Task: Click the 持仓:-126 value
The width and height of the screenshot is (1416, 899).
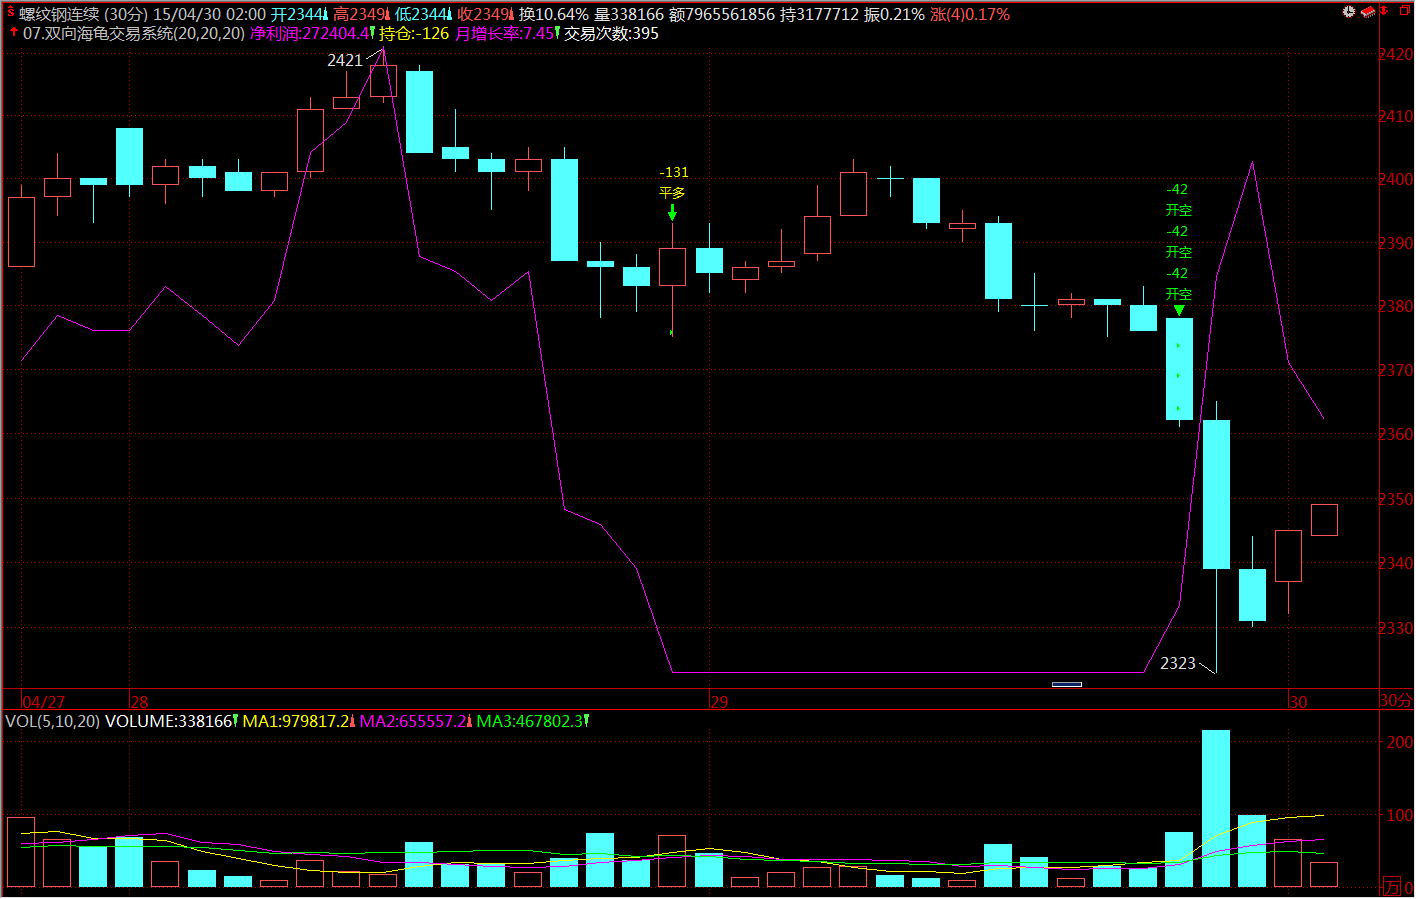Action: 414,34
